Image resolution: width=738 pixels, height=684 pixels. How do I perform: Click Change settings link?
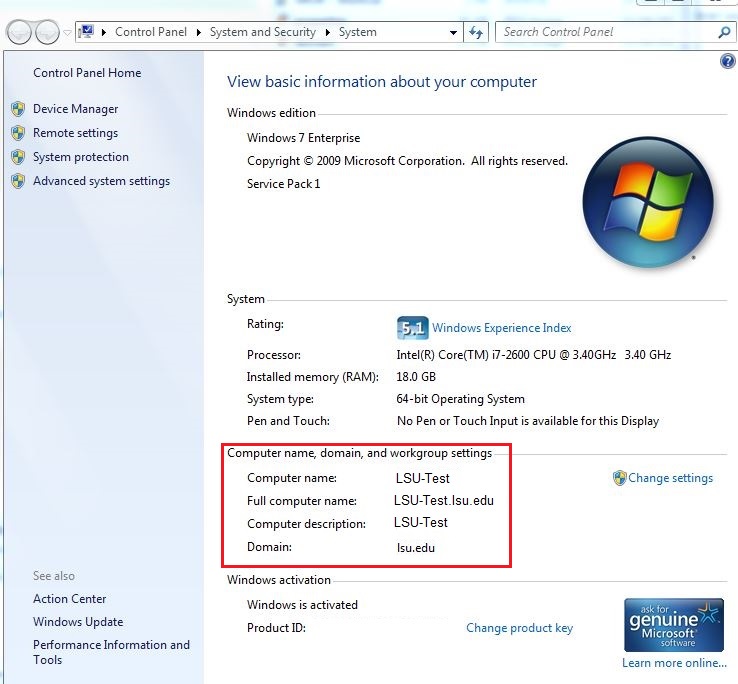click(x=670, y=478)
